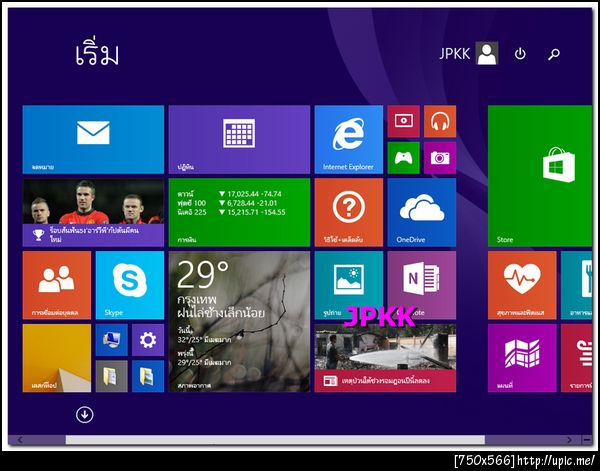Open the Sports news live tile
600x471 pixels.
[93, 212]
